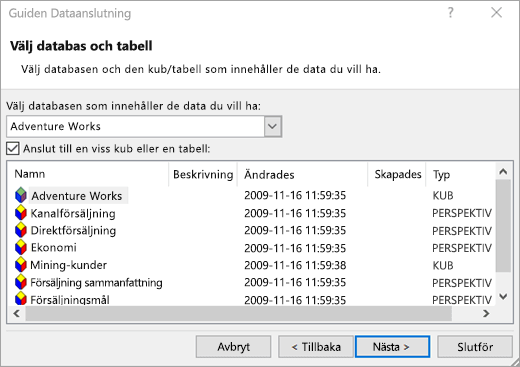Click KUB type of Adventure Works row
Image resolution: width=520 pixels, height=367 pixels.
[443, 195]
